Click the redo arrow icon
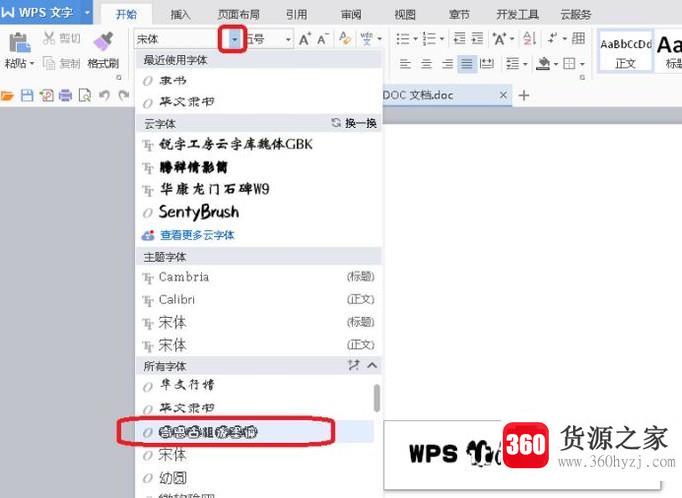This screenshot has width=682, height=498. [x=124, y=95]
